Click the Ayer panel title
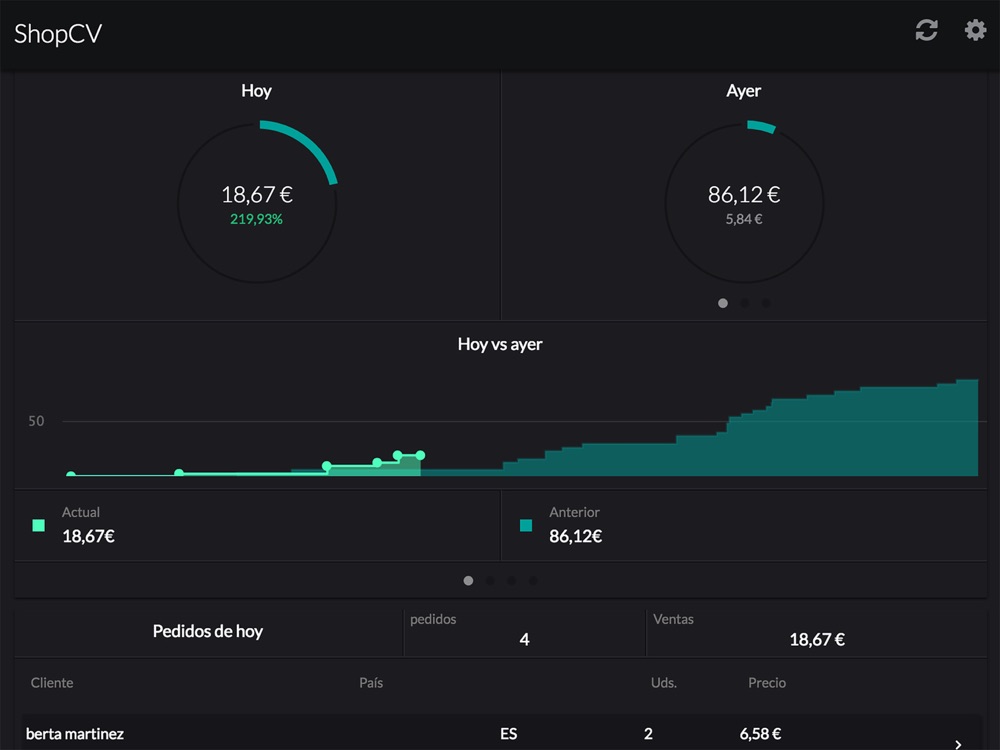This screenshot has width=1000, height=750. coord(744,91)
